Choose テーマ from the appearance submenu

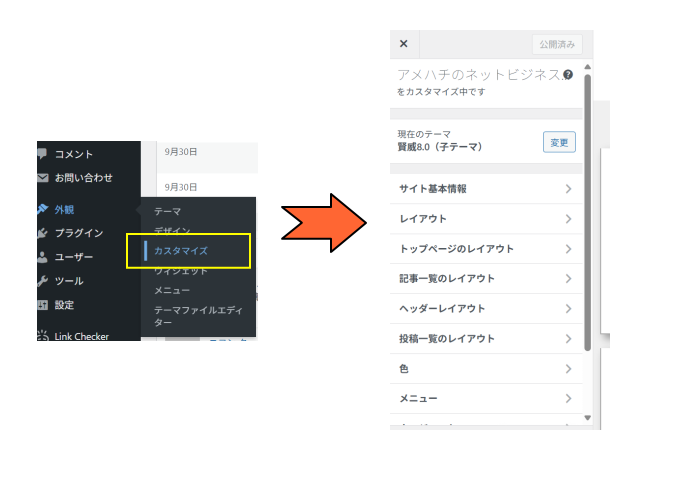pyautogui.click(x=168, y=211)
